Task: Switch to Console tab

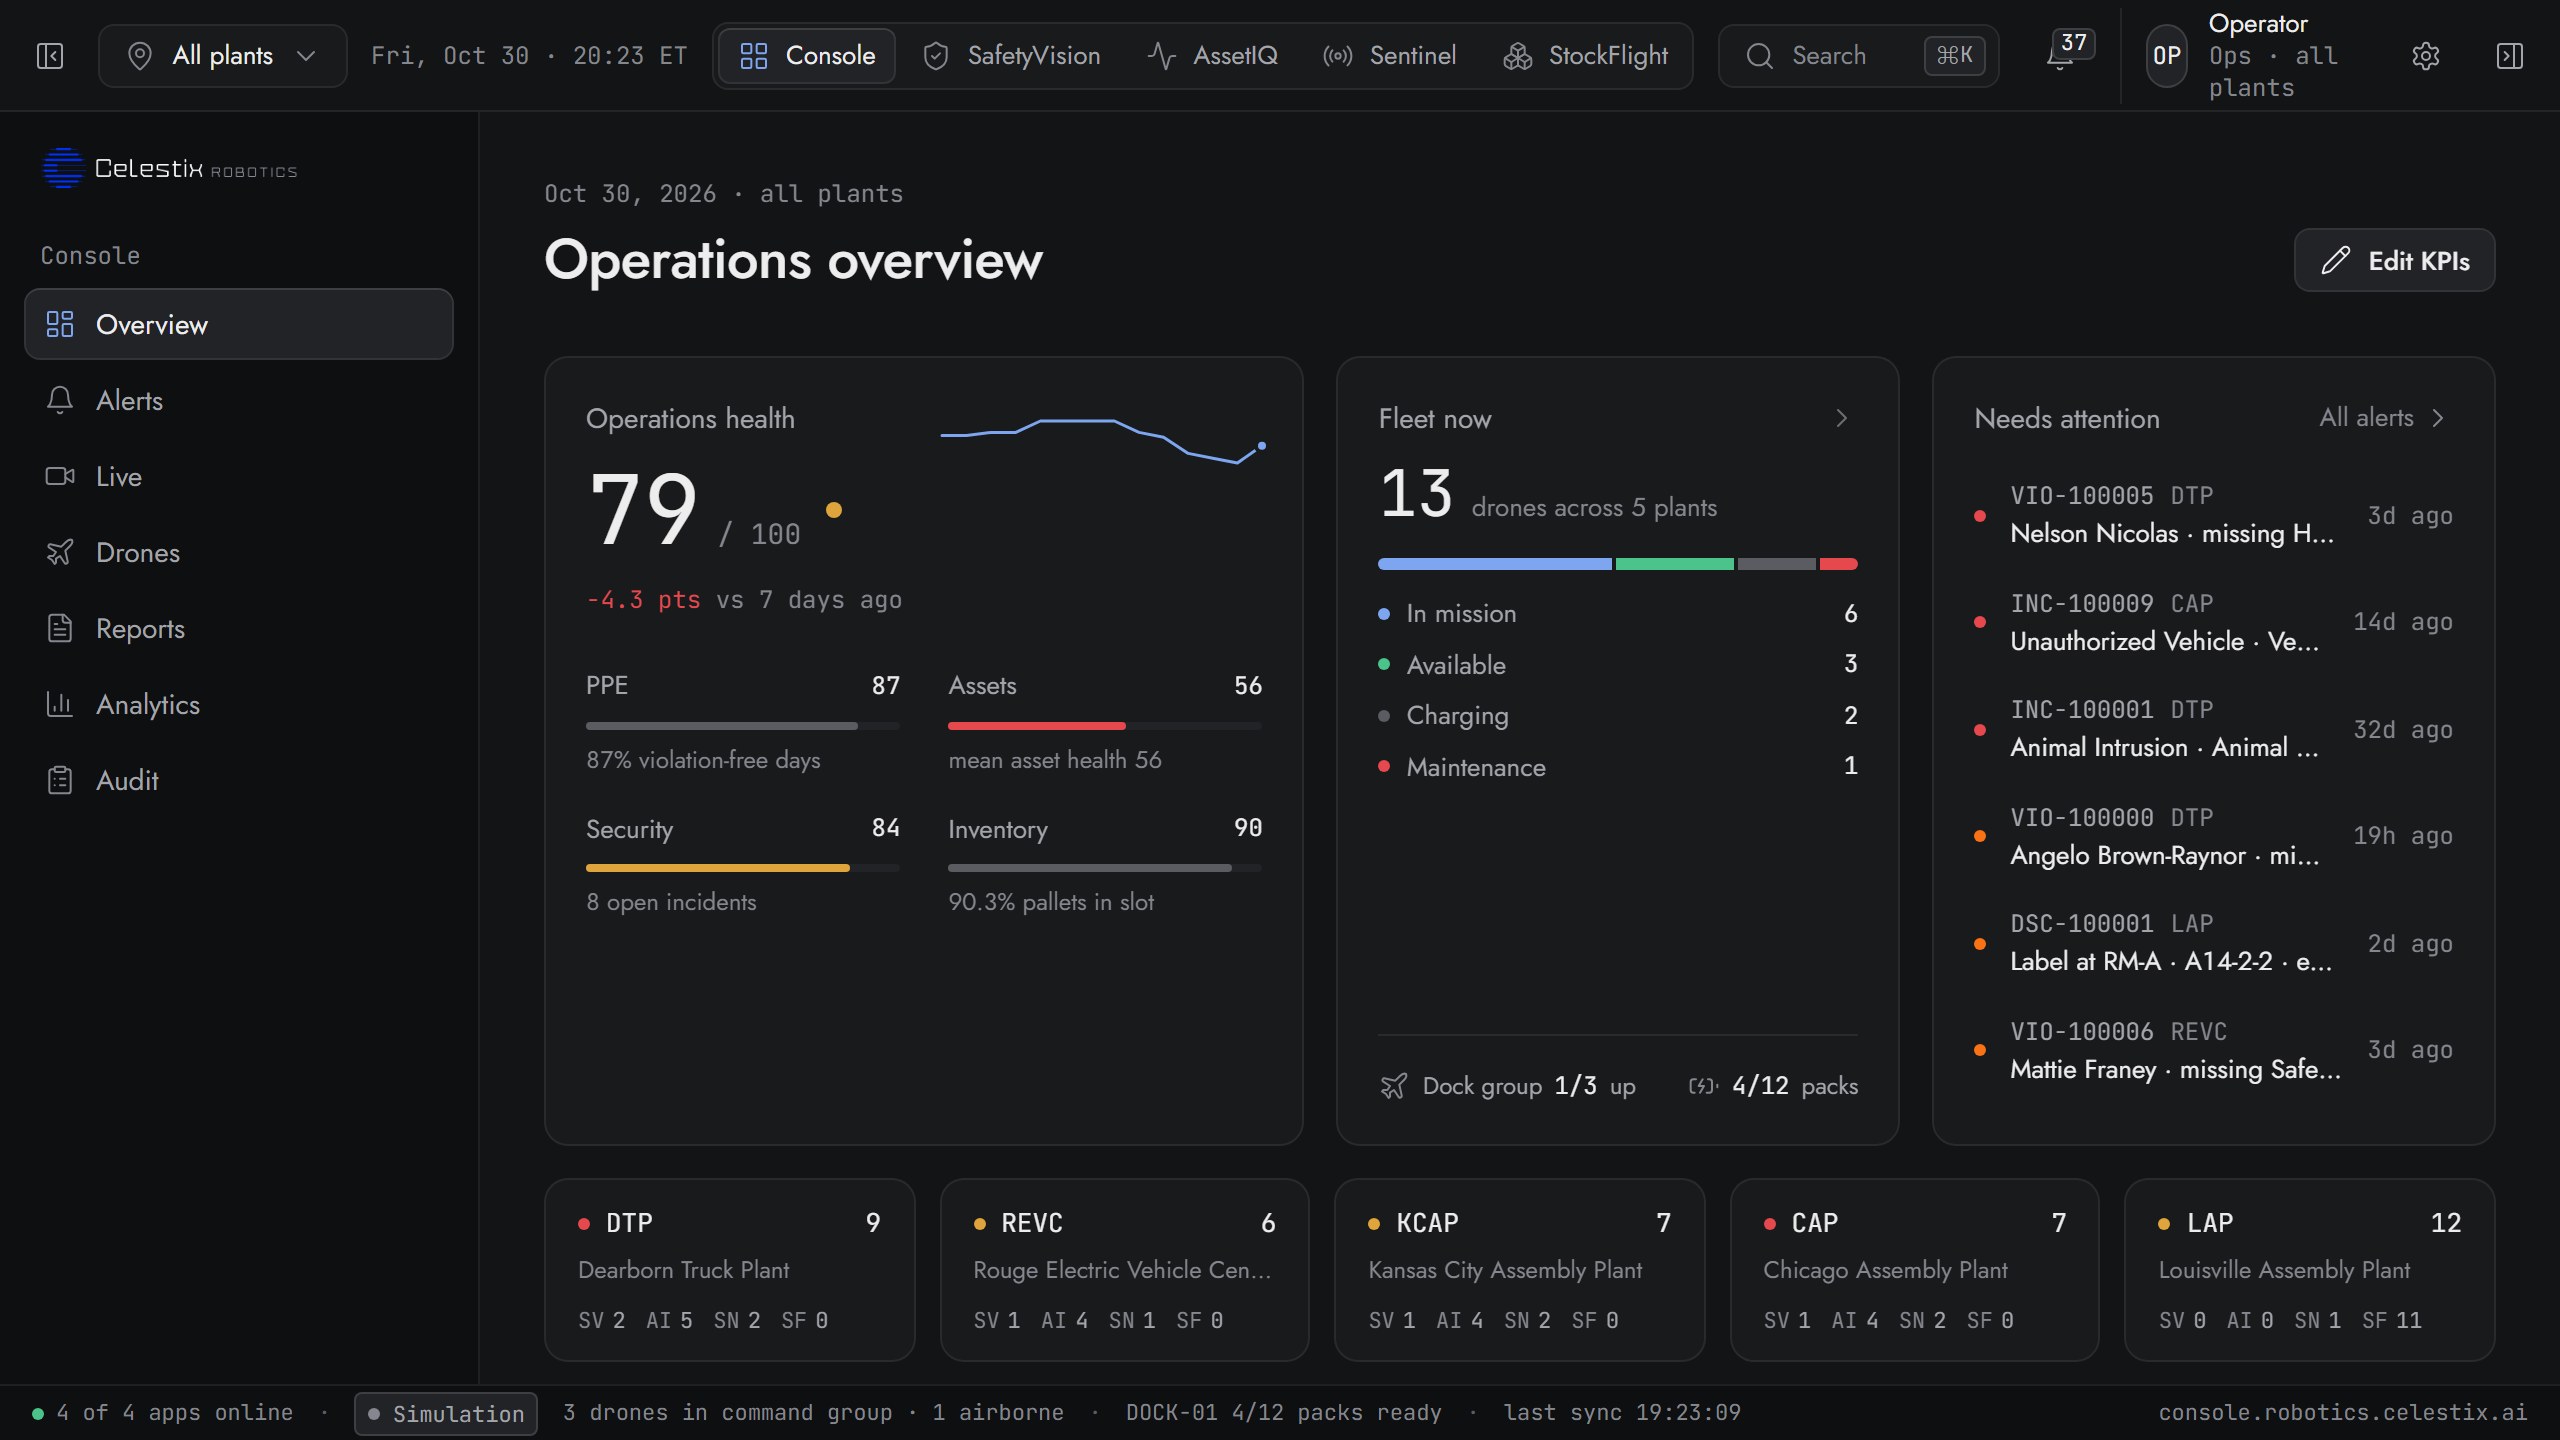Action: point(807,56)
